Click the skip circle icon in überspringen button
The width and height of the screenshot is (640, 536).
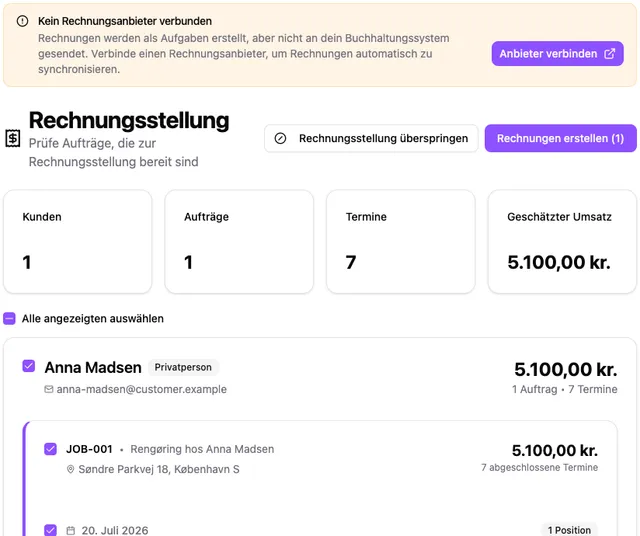click(x=280, y=138)
